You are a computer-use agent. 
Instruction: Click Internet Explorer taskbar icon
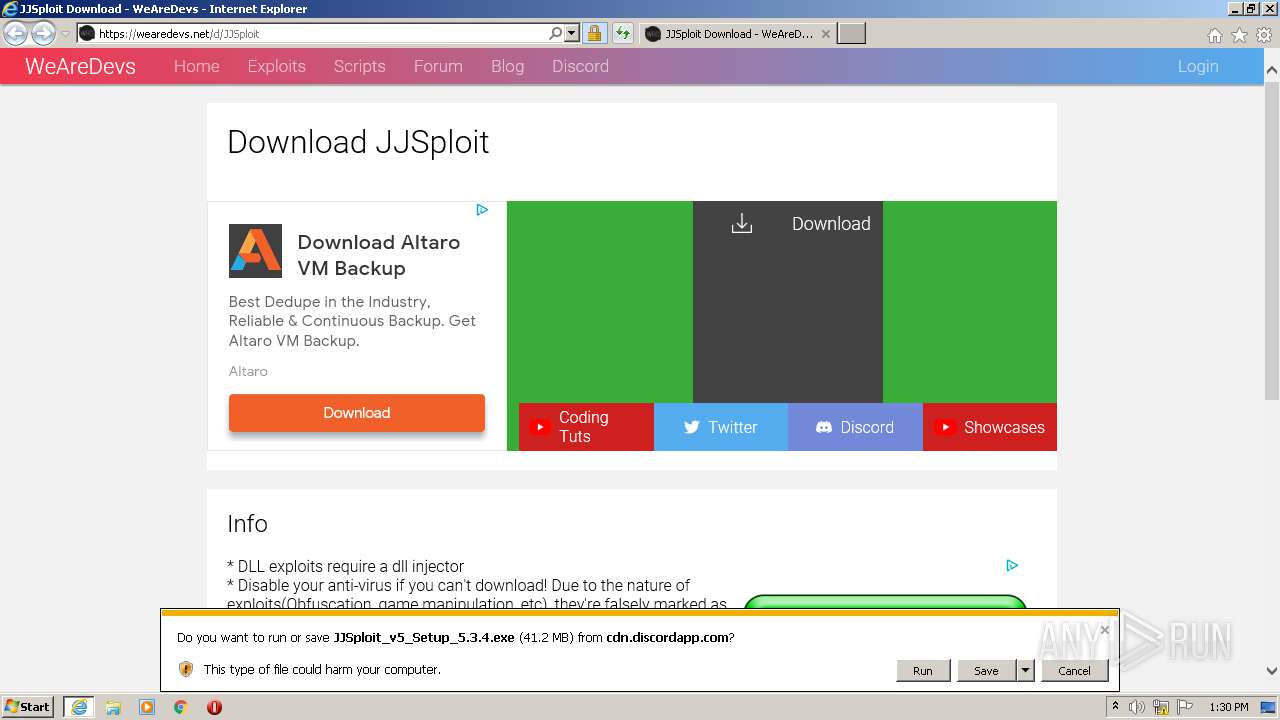coord(78,707)
